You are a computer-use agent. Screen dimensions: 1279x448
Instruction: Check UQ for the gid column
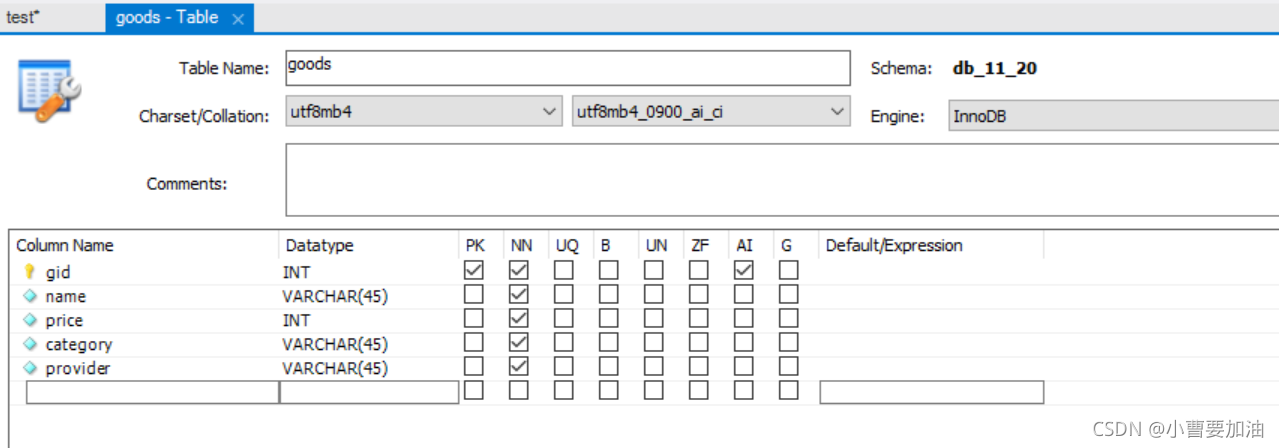tap(564, 270)
